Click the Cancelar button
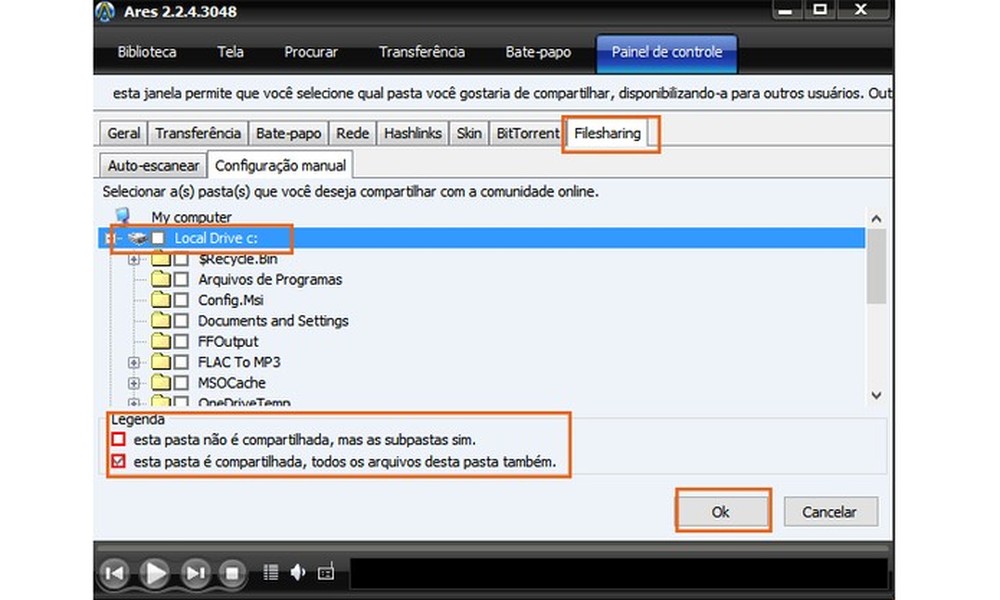The height and width of the screenshot is (600, 1000). point(831,511)
